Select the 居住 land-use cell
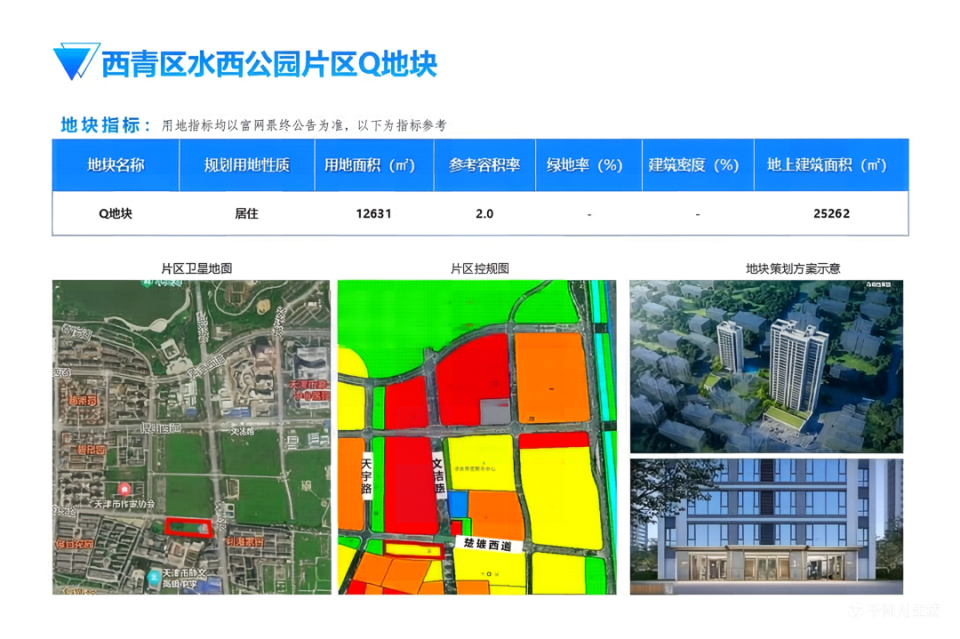 coord(247,214)
